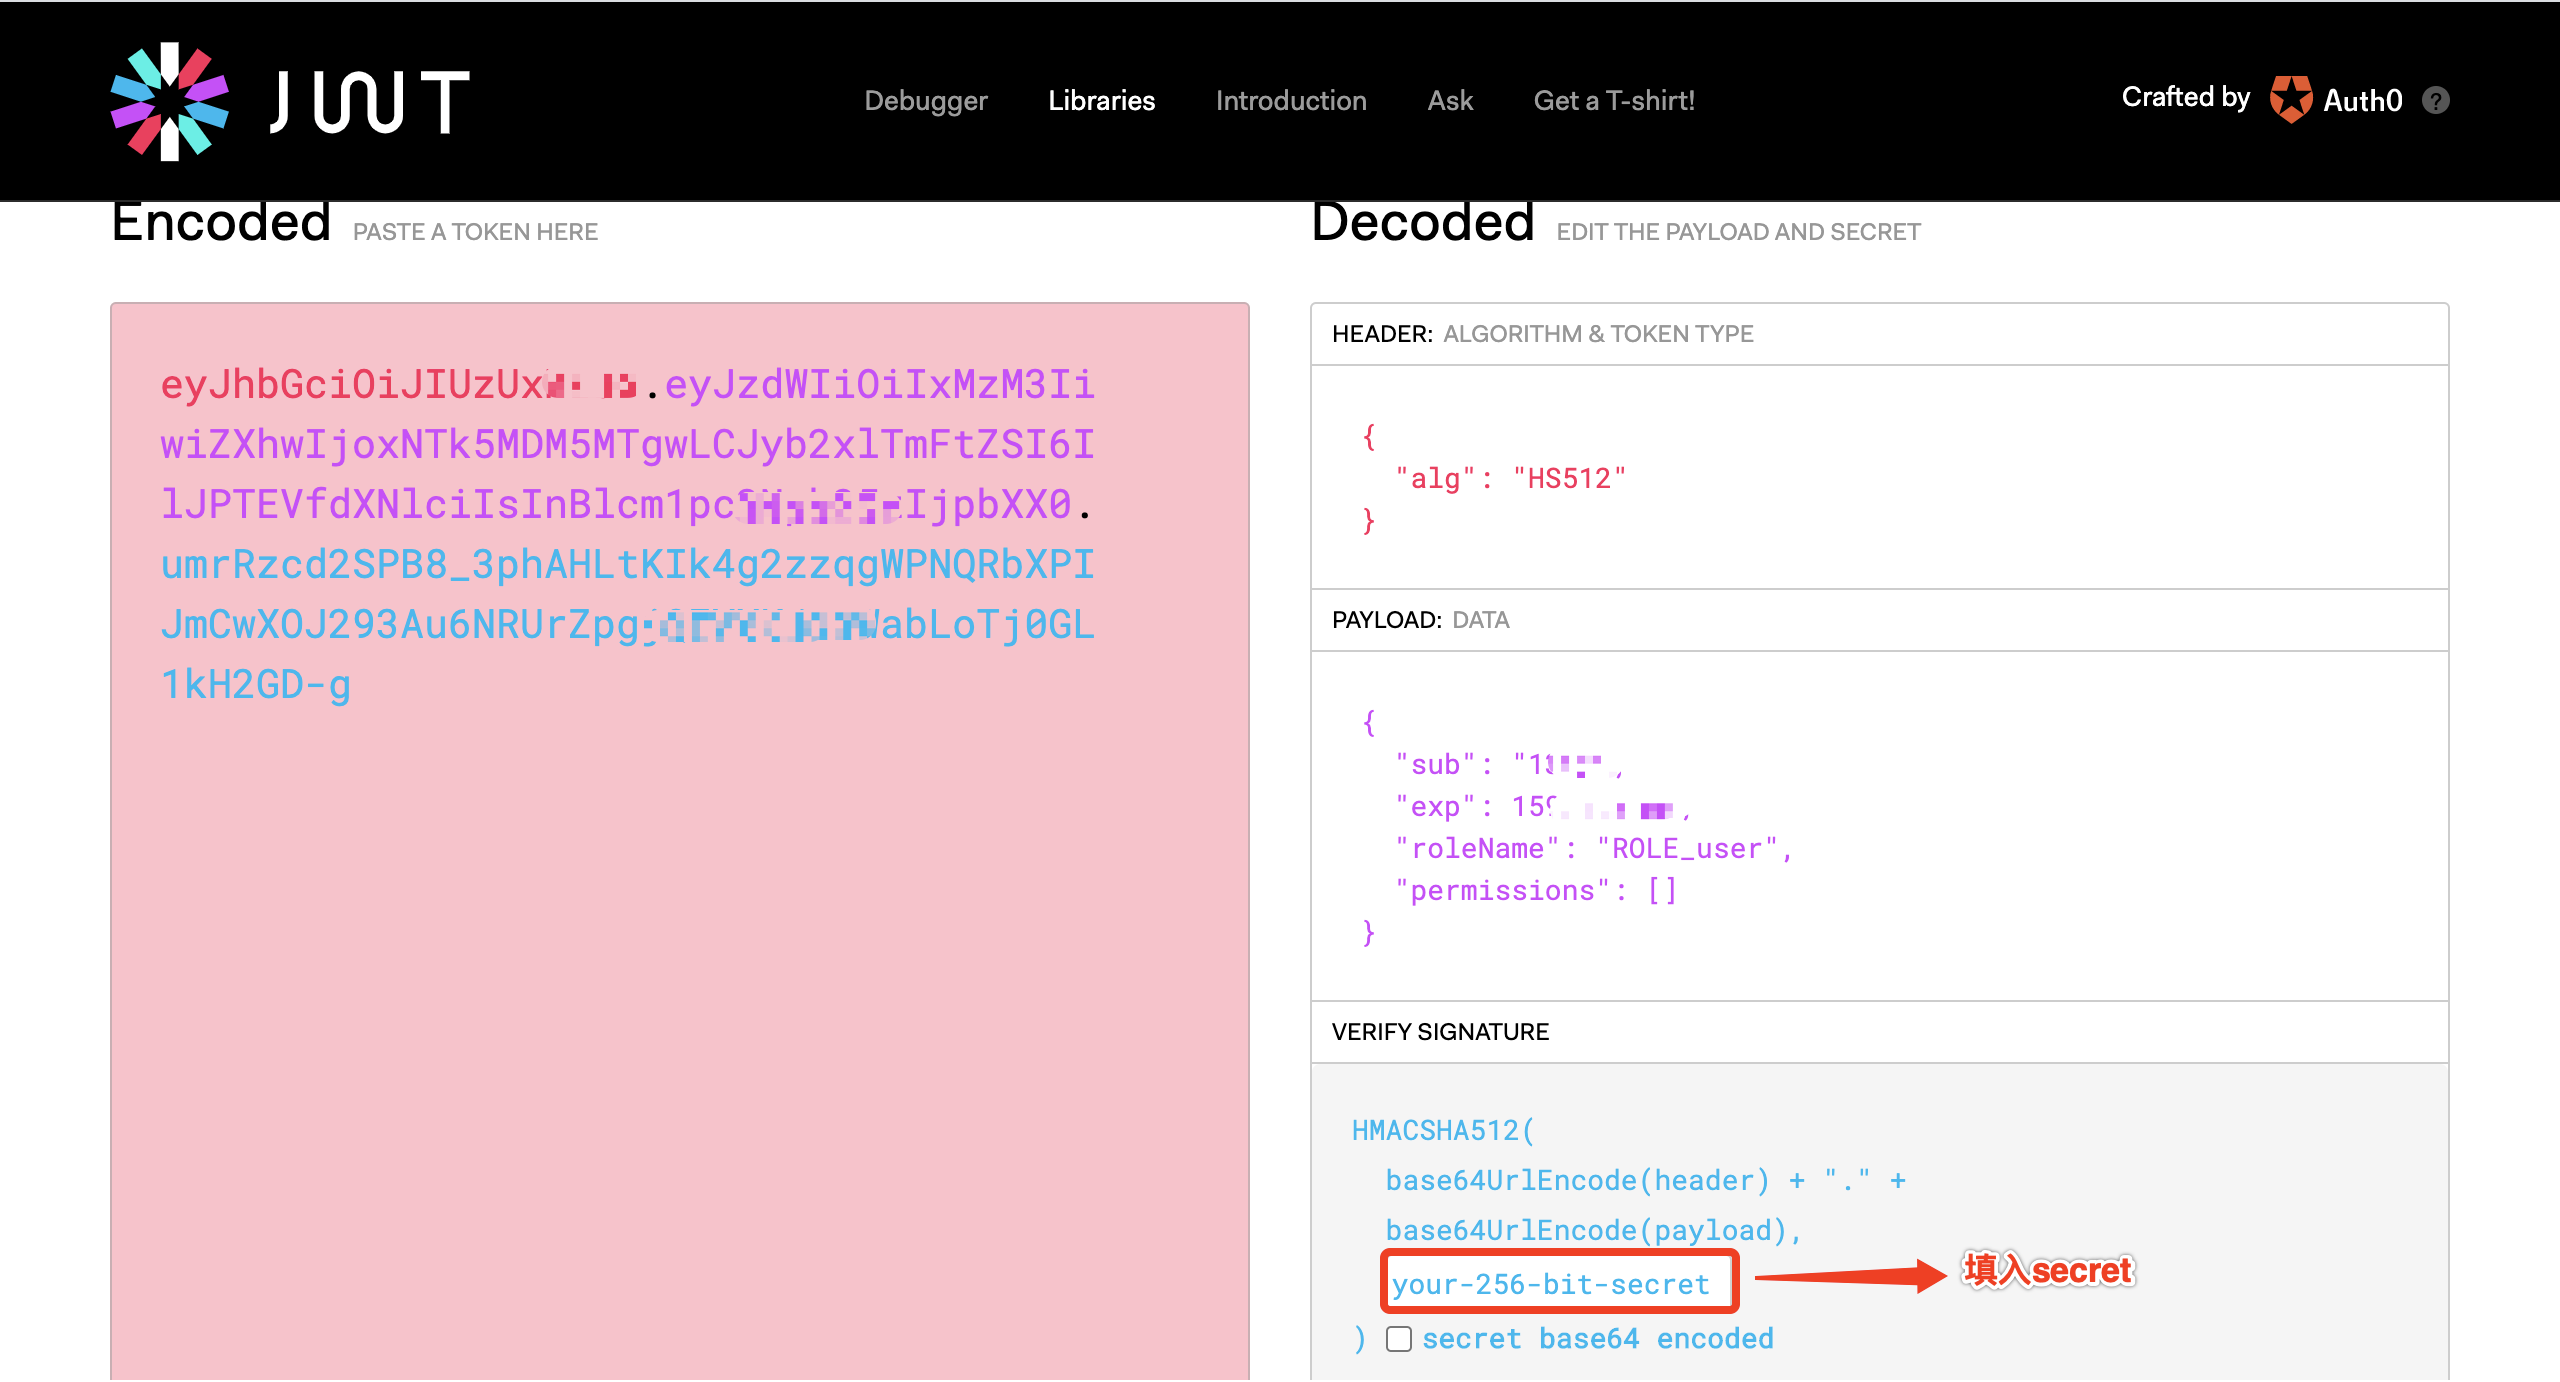The image size is (2560, 1382).
Task: Enable secret base64 encoded checkbox
Action: (1399, 1339)
